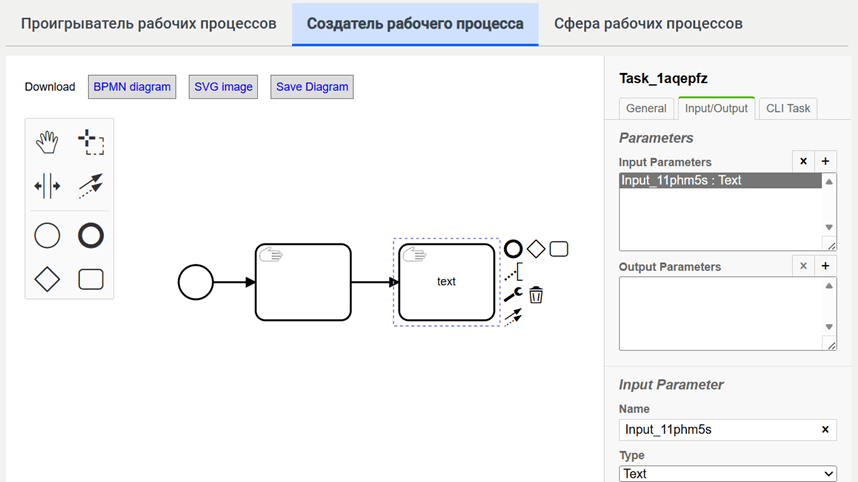Open Проигрыватель рабочих процессов tab
The width and height of the screenshot is (858, 482).
[148, 24]
